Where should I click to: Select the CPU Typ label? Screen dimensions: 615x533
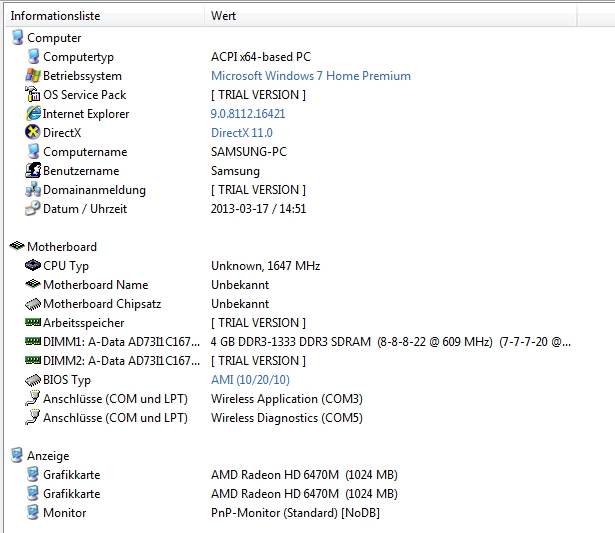pyautogui.click(x=66, y=266)
